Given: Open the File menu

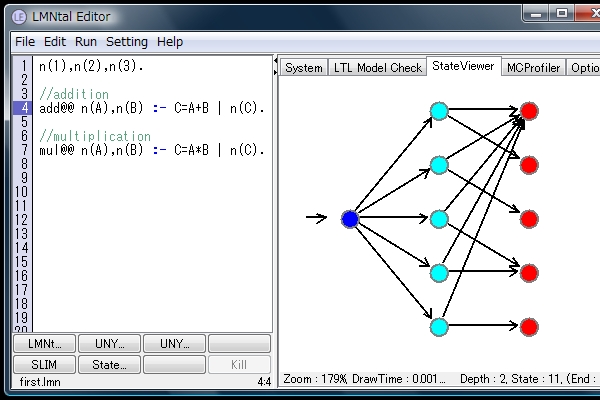Looking at the screenshot, I should [25, 42].
